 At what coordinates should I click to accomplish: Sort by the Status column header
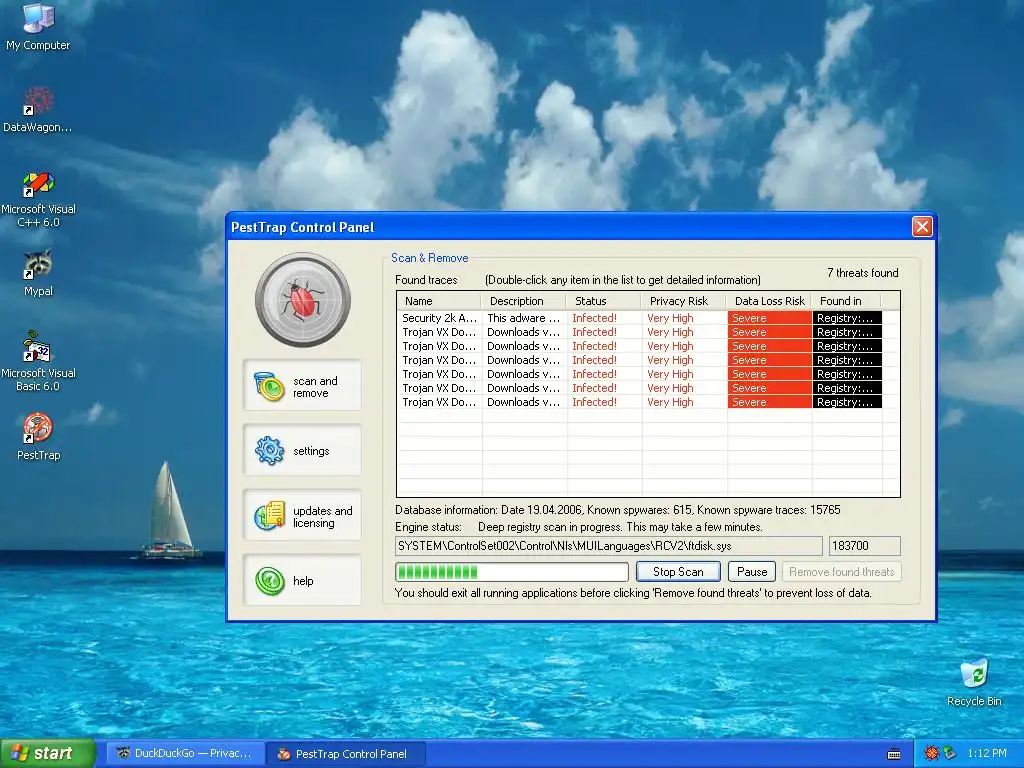(x=603, y=300)
